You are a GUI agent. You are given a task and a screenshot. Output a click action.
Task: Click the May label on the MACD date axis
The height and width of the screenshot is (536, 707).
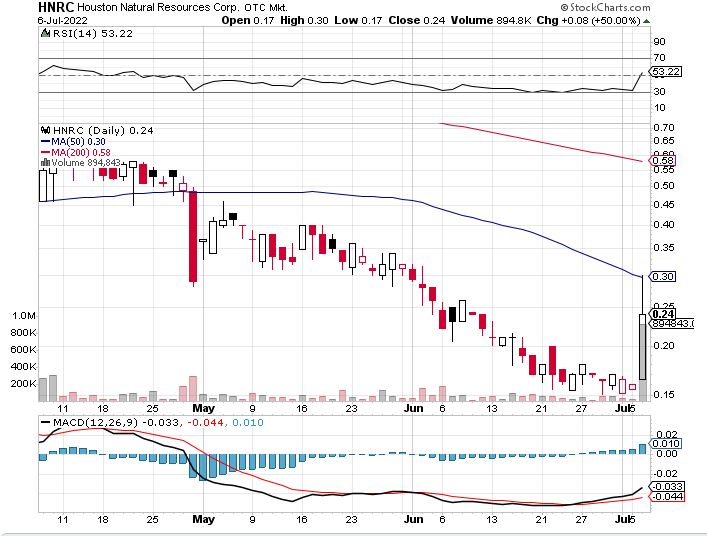(x=203, y=519)
